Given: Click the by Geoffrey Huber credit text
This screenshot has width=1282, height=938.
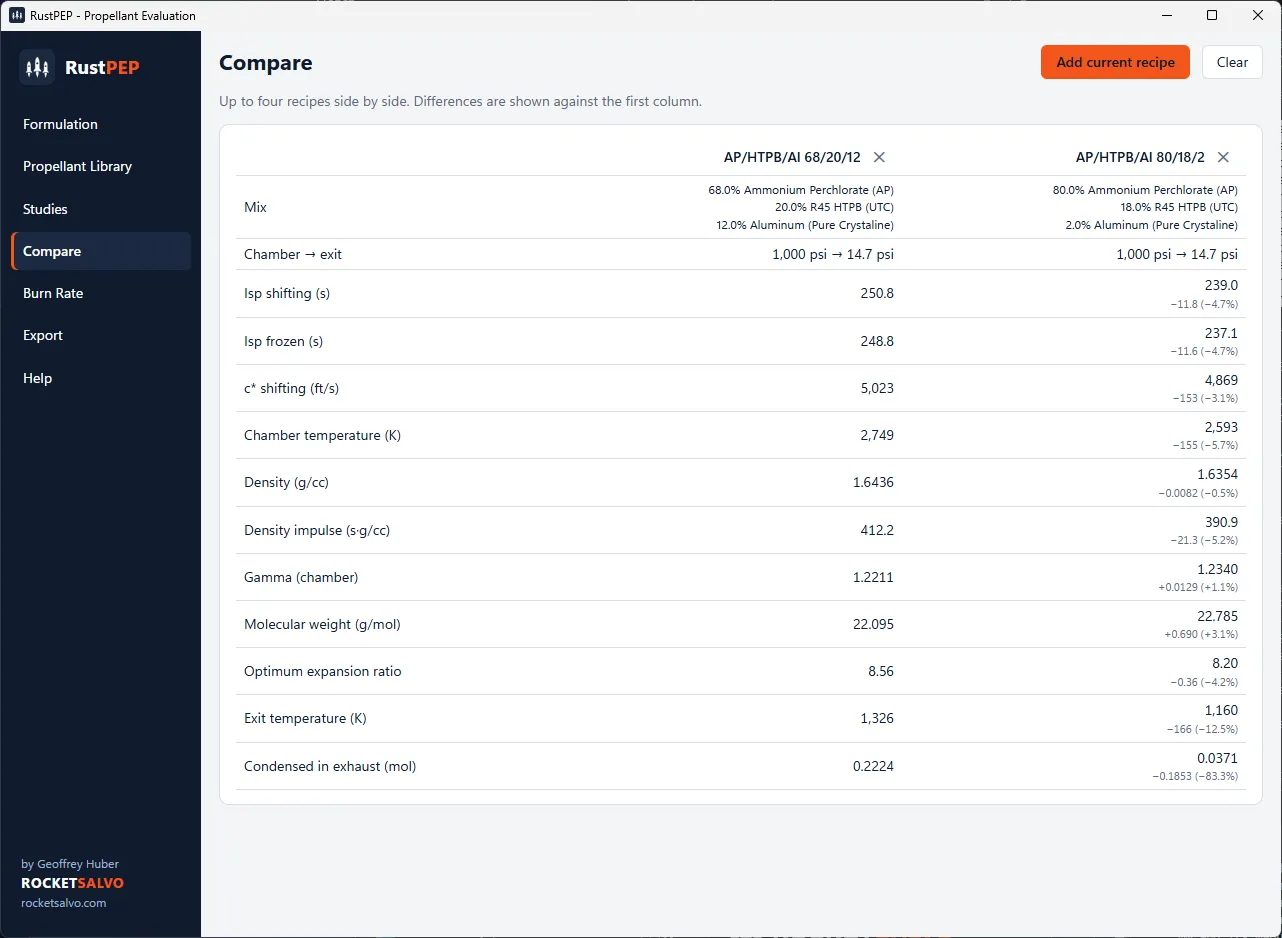Looking at the screenshot, I should [x=70, y=864].
